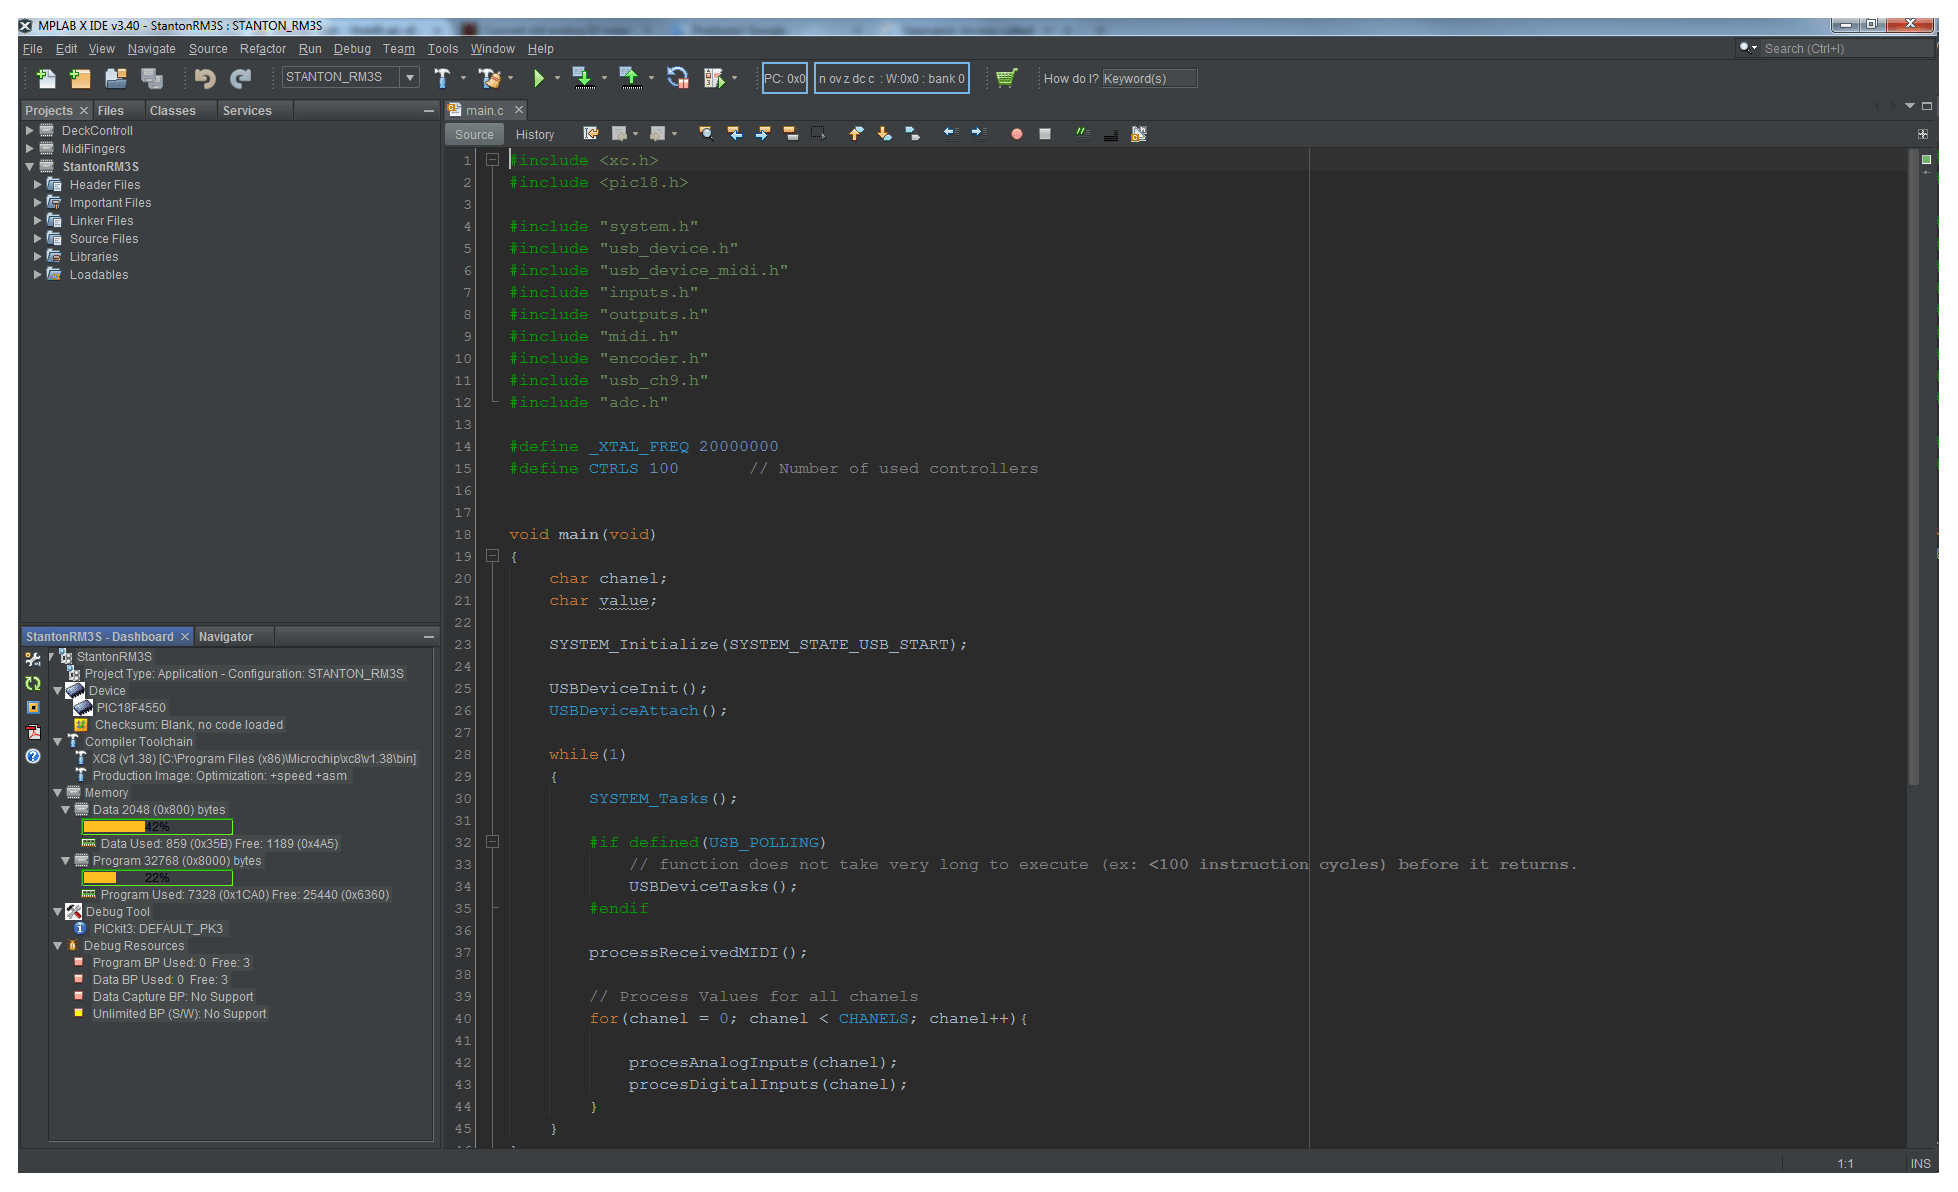Collapse the include block fold at line 1
This screenshot has width=1958, height=1192.
492,160
